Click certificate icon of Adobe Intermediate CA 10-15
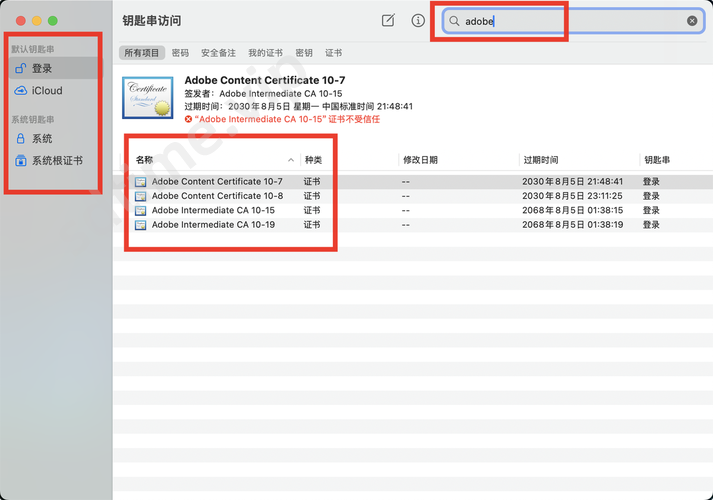This screenshot has width=713, height=500. [x=141, y=210]
